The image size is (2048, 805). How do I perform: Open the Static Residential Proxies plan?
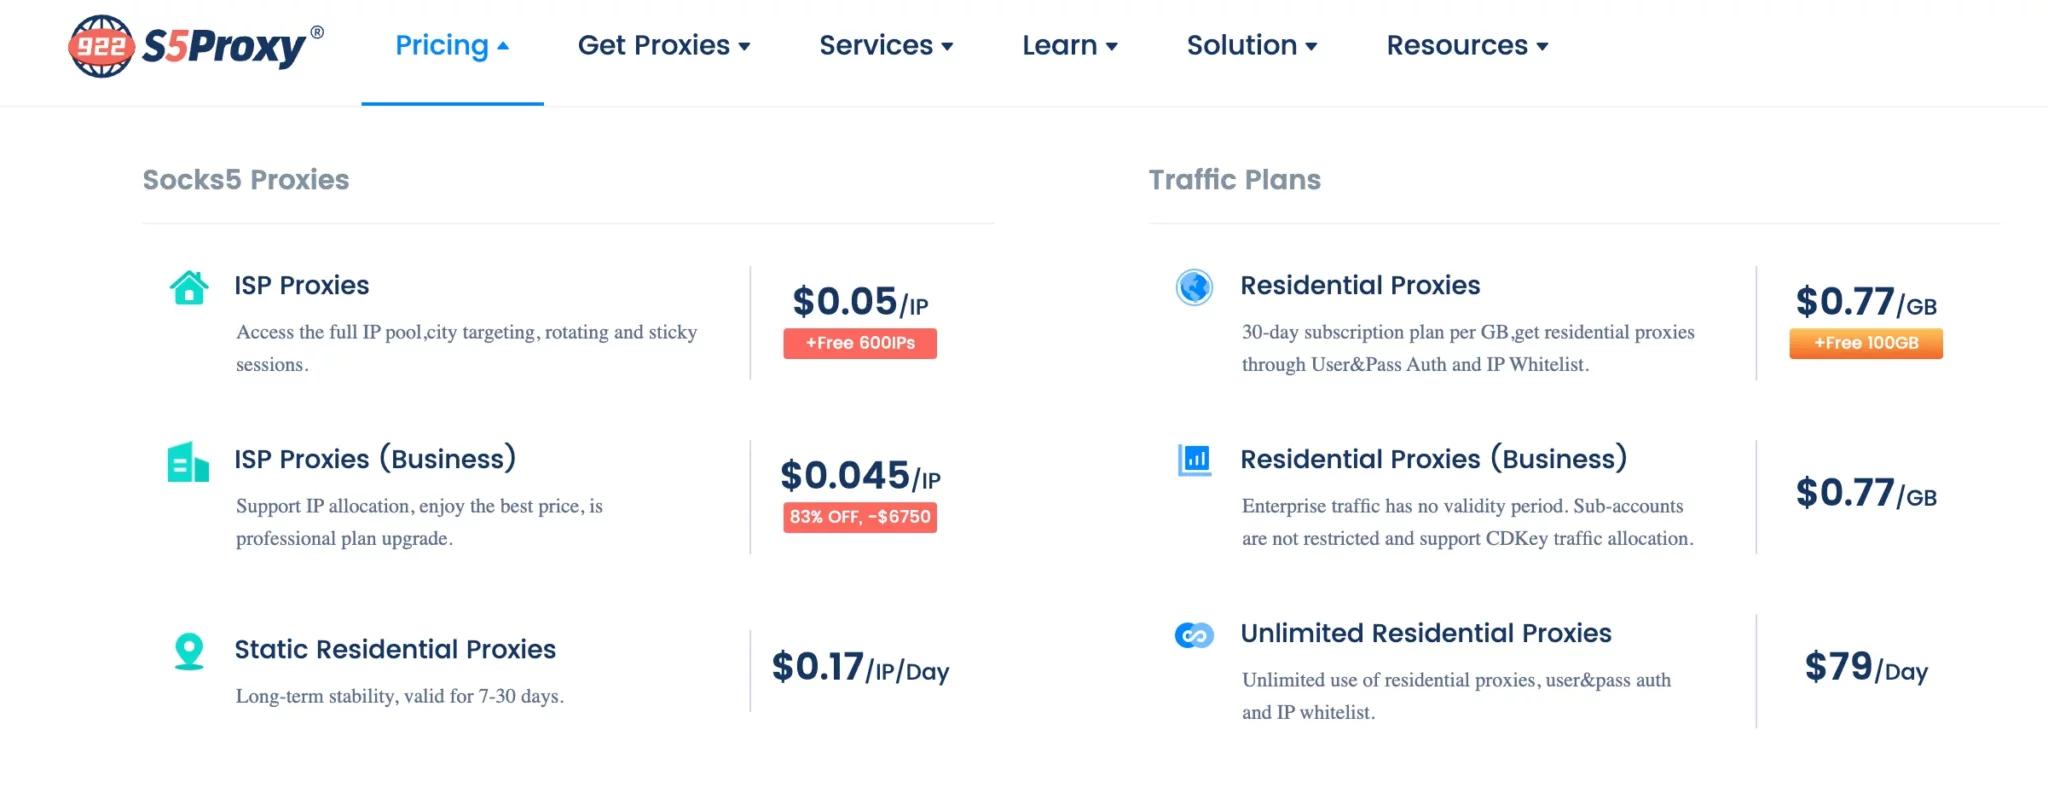click(395, 650)
